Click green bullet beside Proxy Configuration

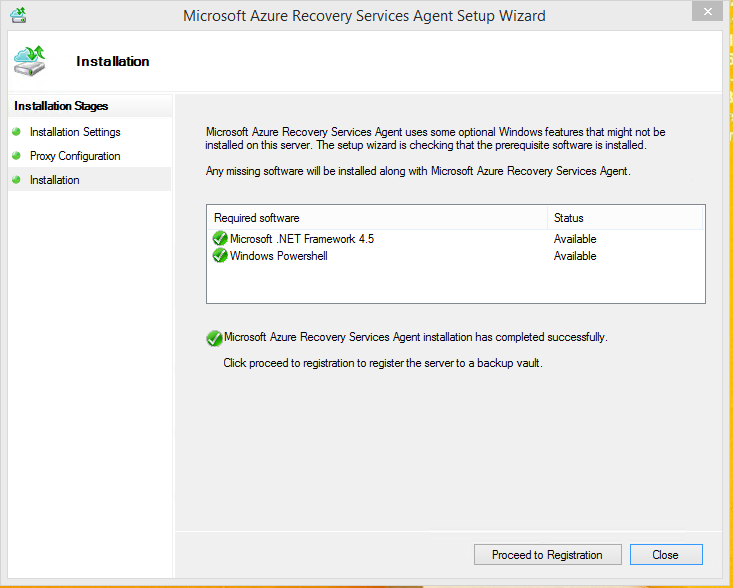point(16,156)
